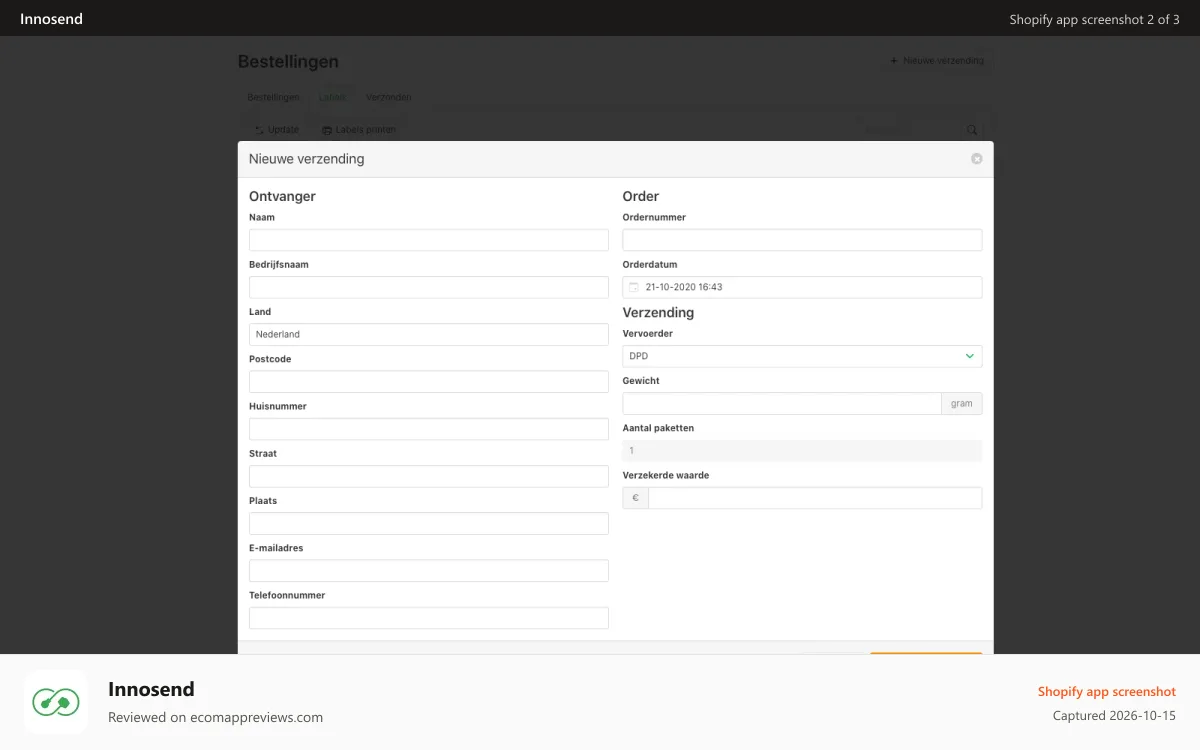This screenshot has width=1200, height=750.
Task: Switch to the dimmed Bestellingen tab
Action: click(x=273, y=97)
